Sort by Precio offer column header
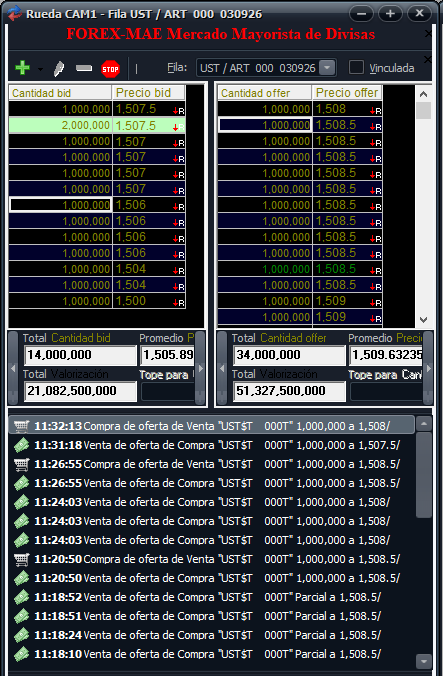Screen dimensions: 443x676 (x=347, y=93)
